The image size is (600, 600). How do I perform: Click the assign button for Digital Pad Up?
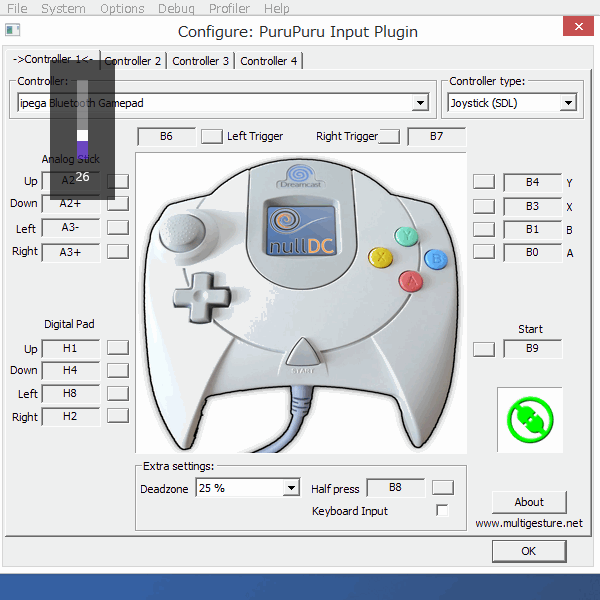[x=118, y=348]
